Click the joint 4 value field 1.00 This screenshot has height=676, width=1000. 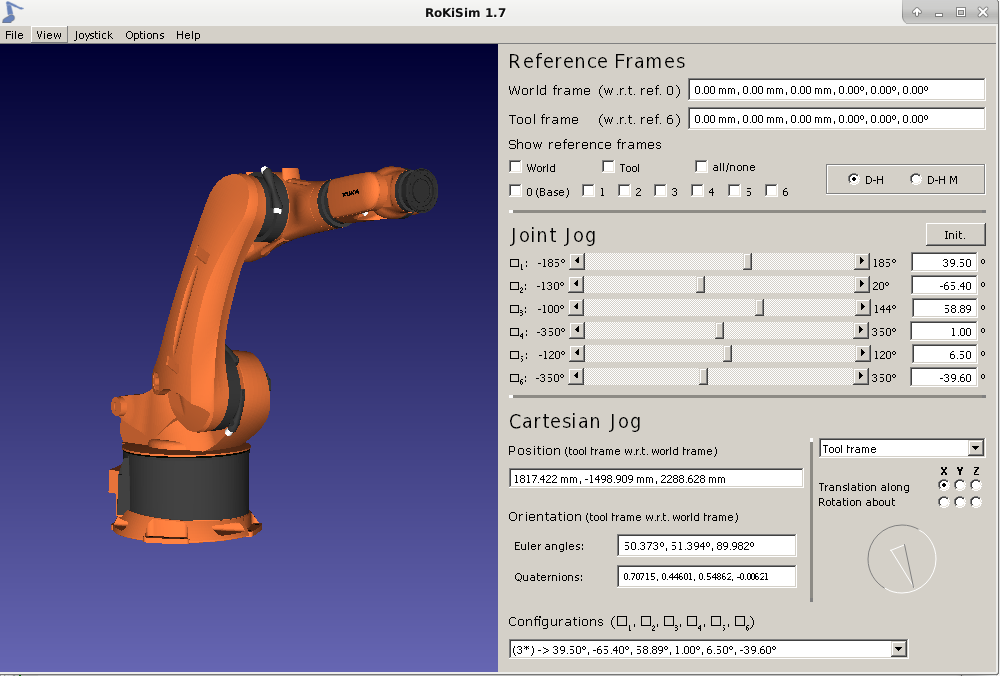click(x=945, y=331)
